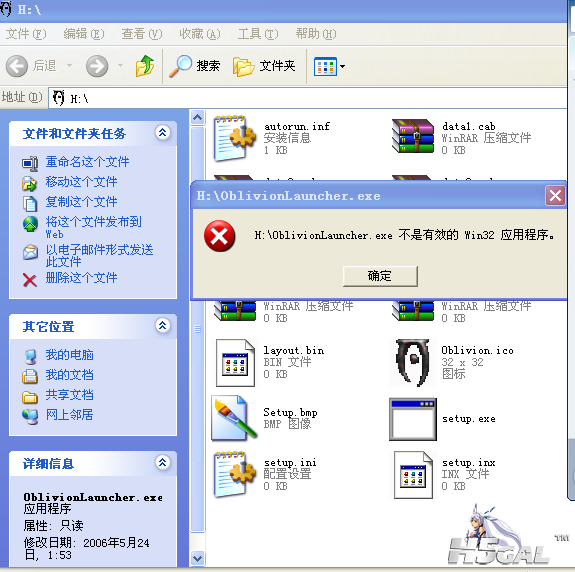Open 我的电脑 in other places
Screen dimensions: 575x572
69,355
